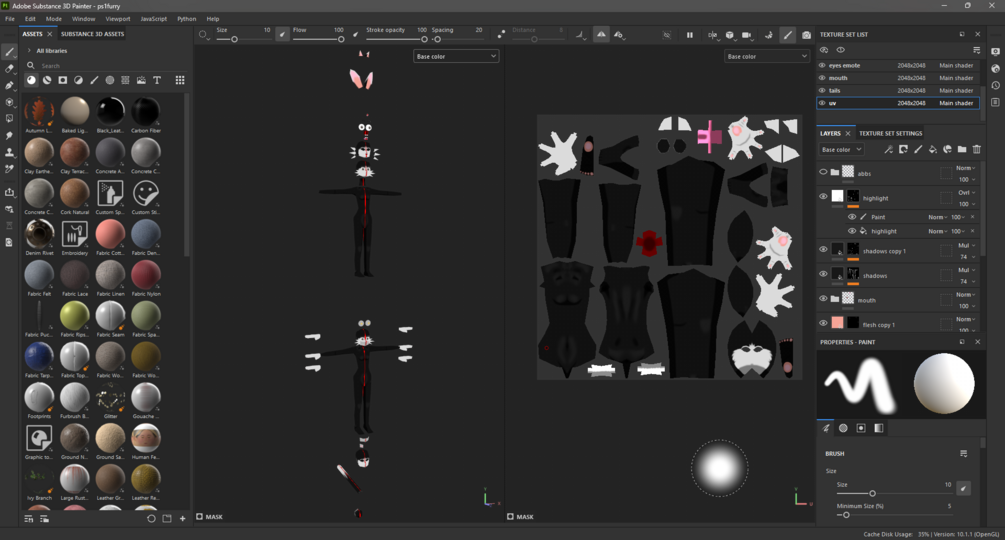Show the hidden abbs folder layer

[824, 172]
